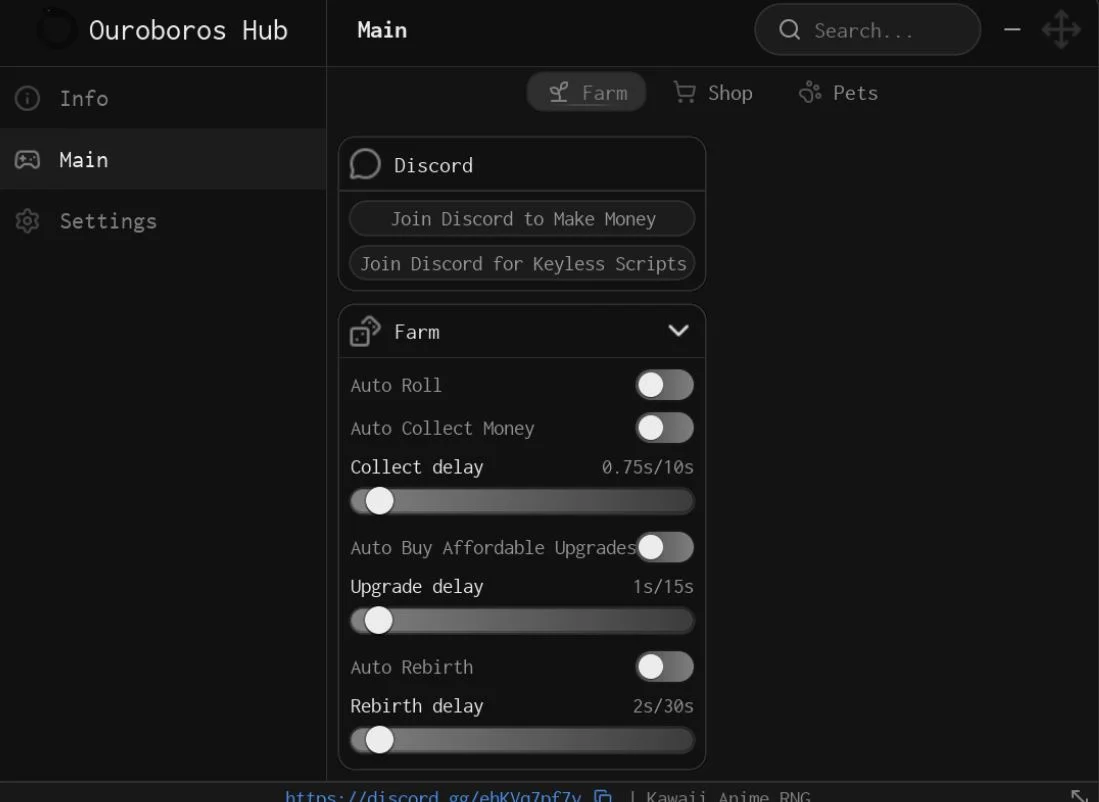Turn on Auto Collect Money
This screenshot has height=802, width=1099.
pyautogui.click(x=664, y=428)
